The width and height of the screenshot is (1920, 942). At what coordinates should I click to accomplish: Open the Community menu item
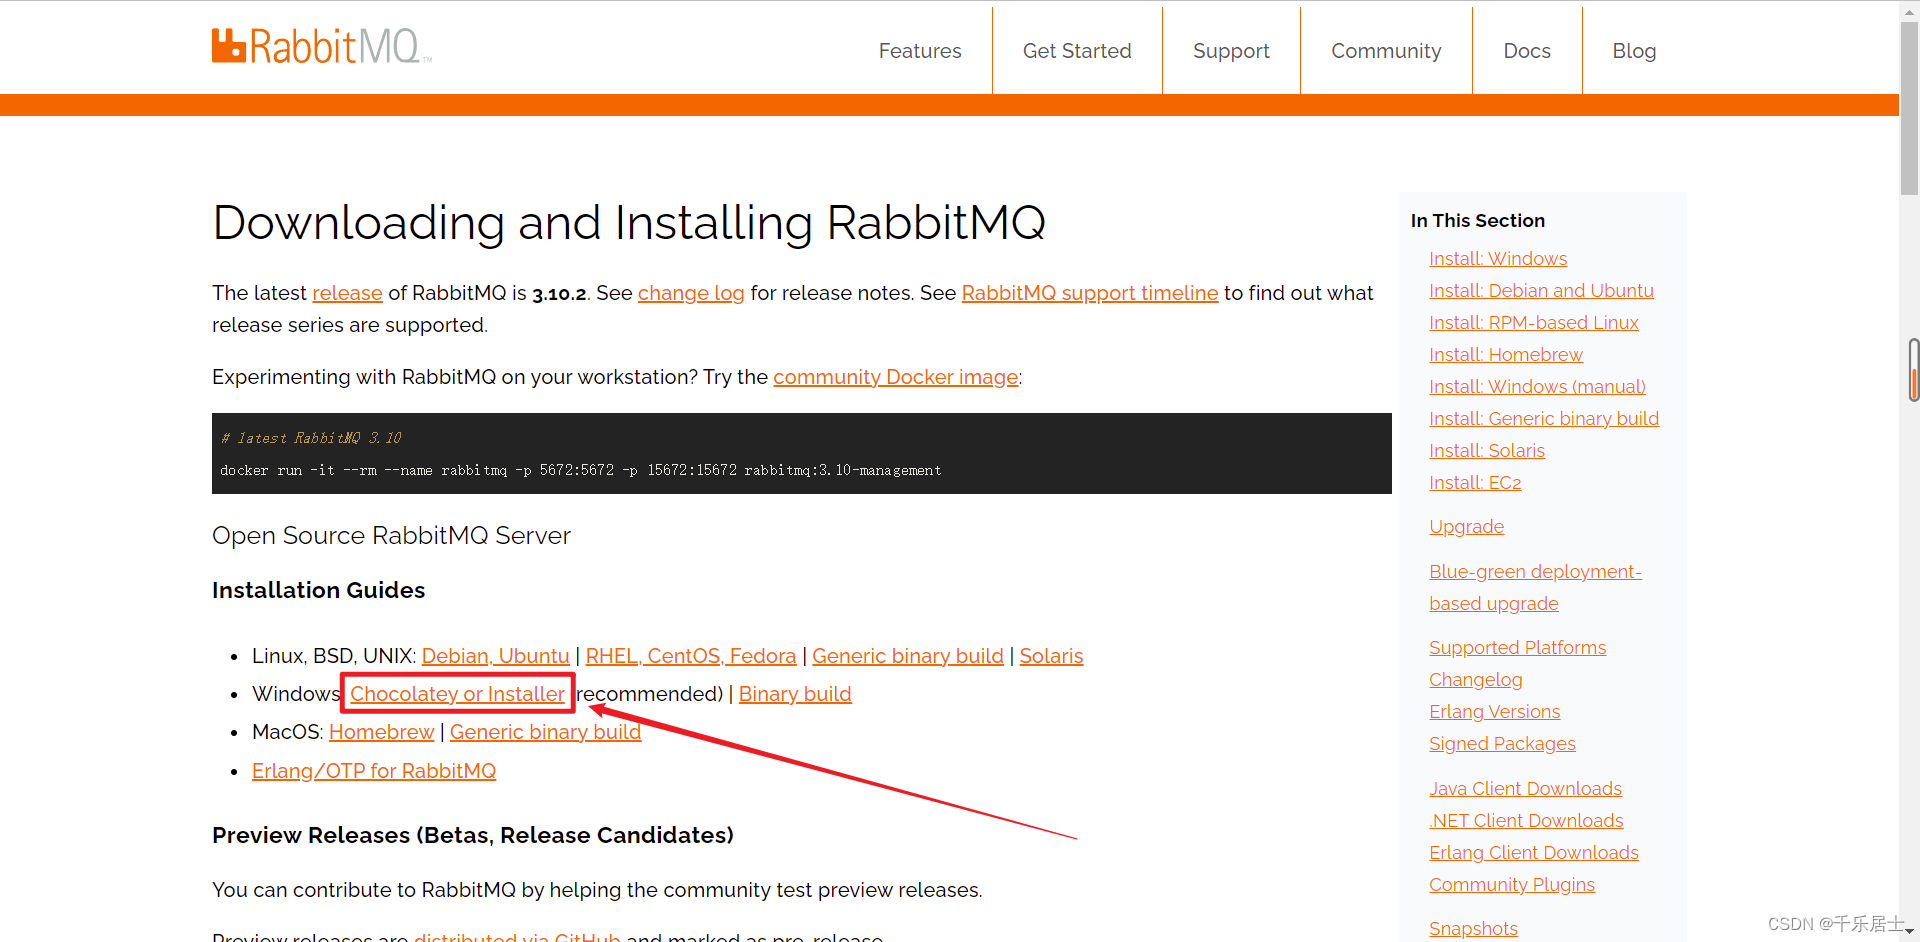(x=1386, y=51)
